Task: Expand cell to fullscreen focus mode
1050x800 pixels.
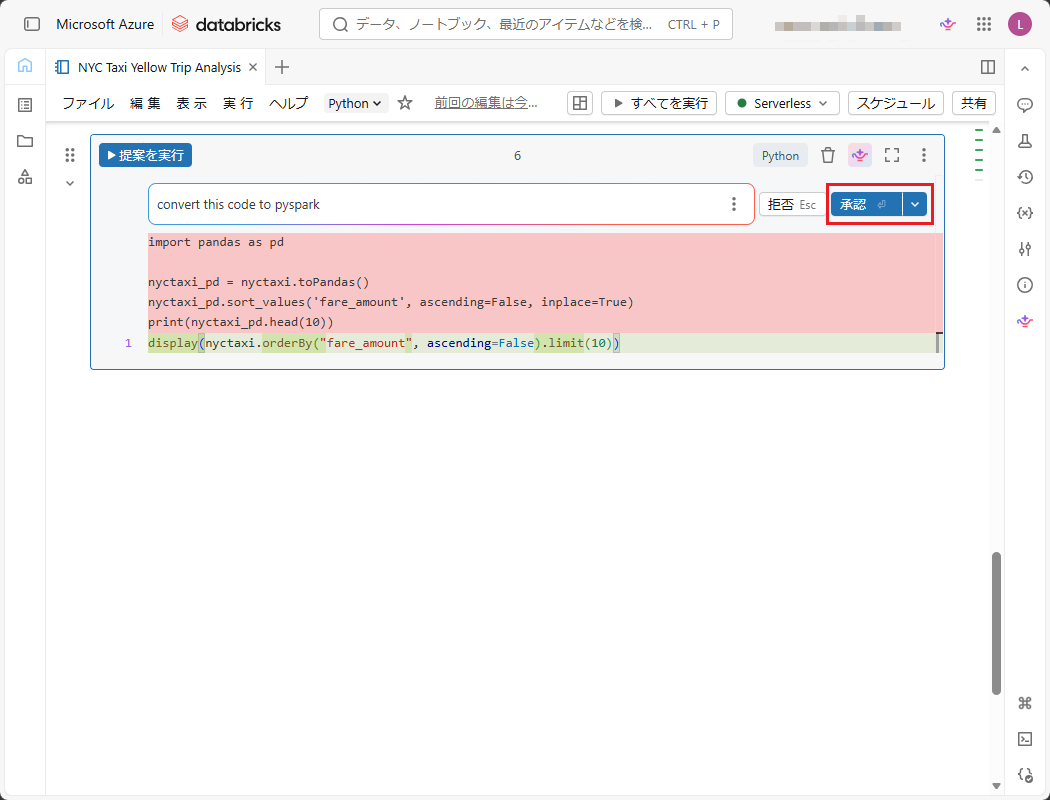Action: coord(892,155)
